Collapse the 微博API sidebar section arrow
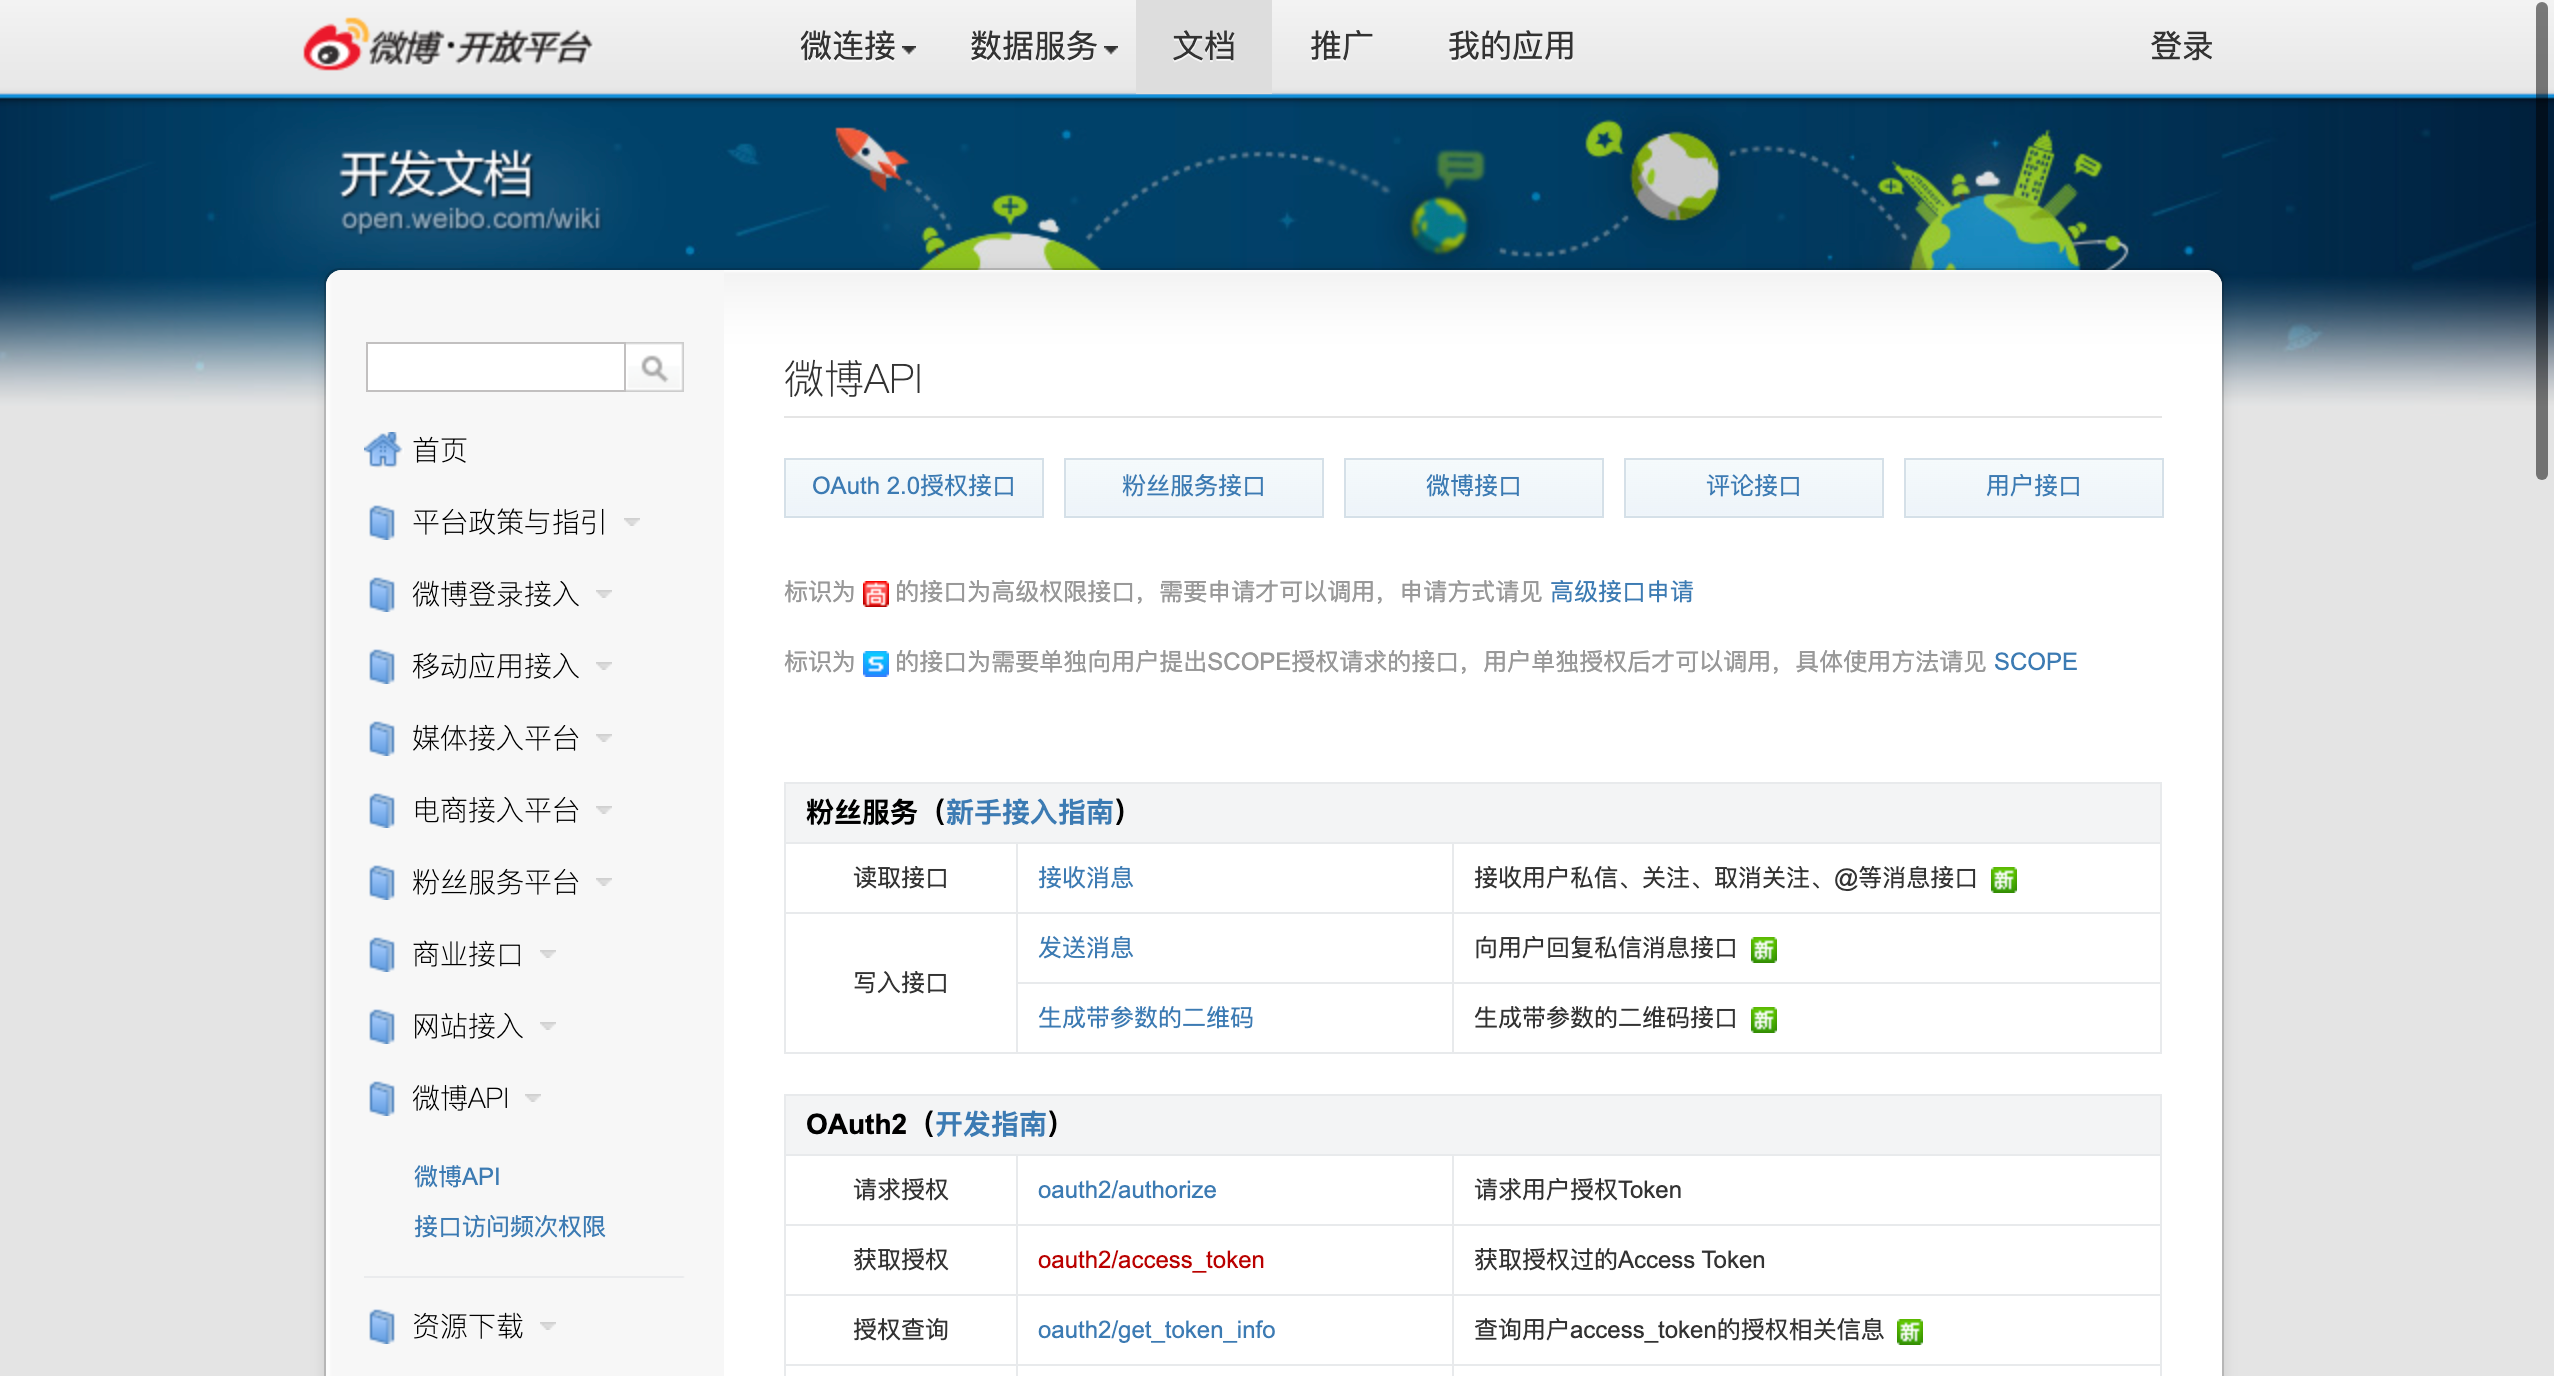Image resolution: width=2554 pixels, height=1376 pixels. pos(533,1098)
